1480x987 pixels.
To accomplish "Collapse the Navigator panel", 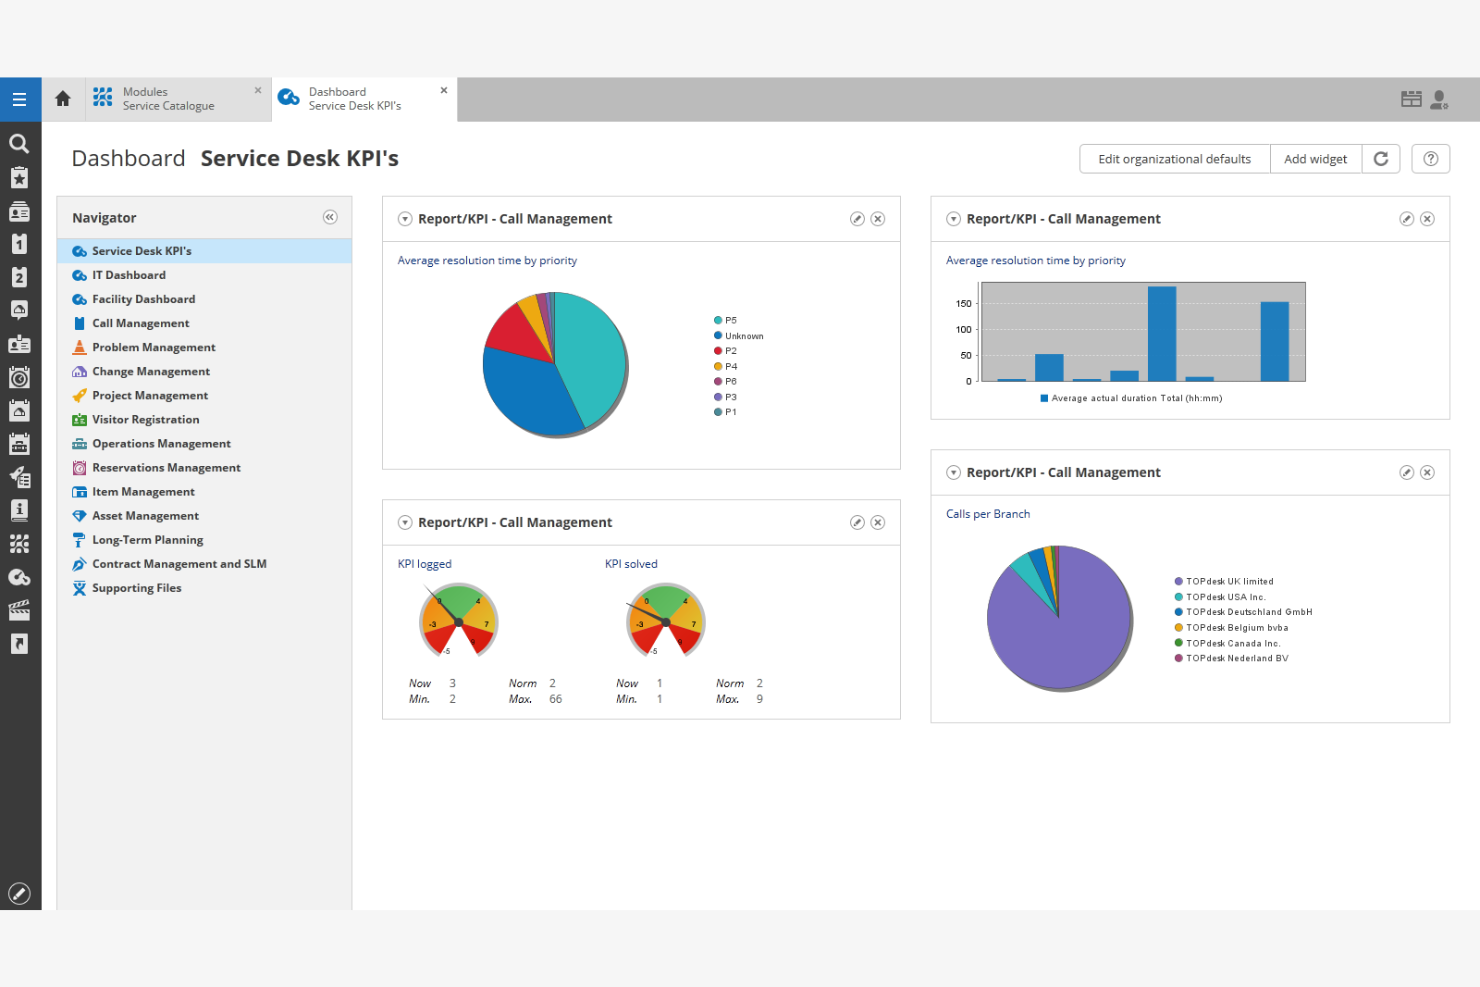I will coord(330,217).
